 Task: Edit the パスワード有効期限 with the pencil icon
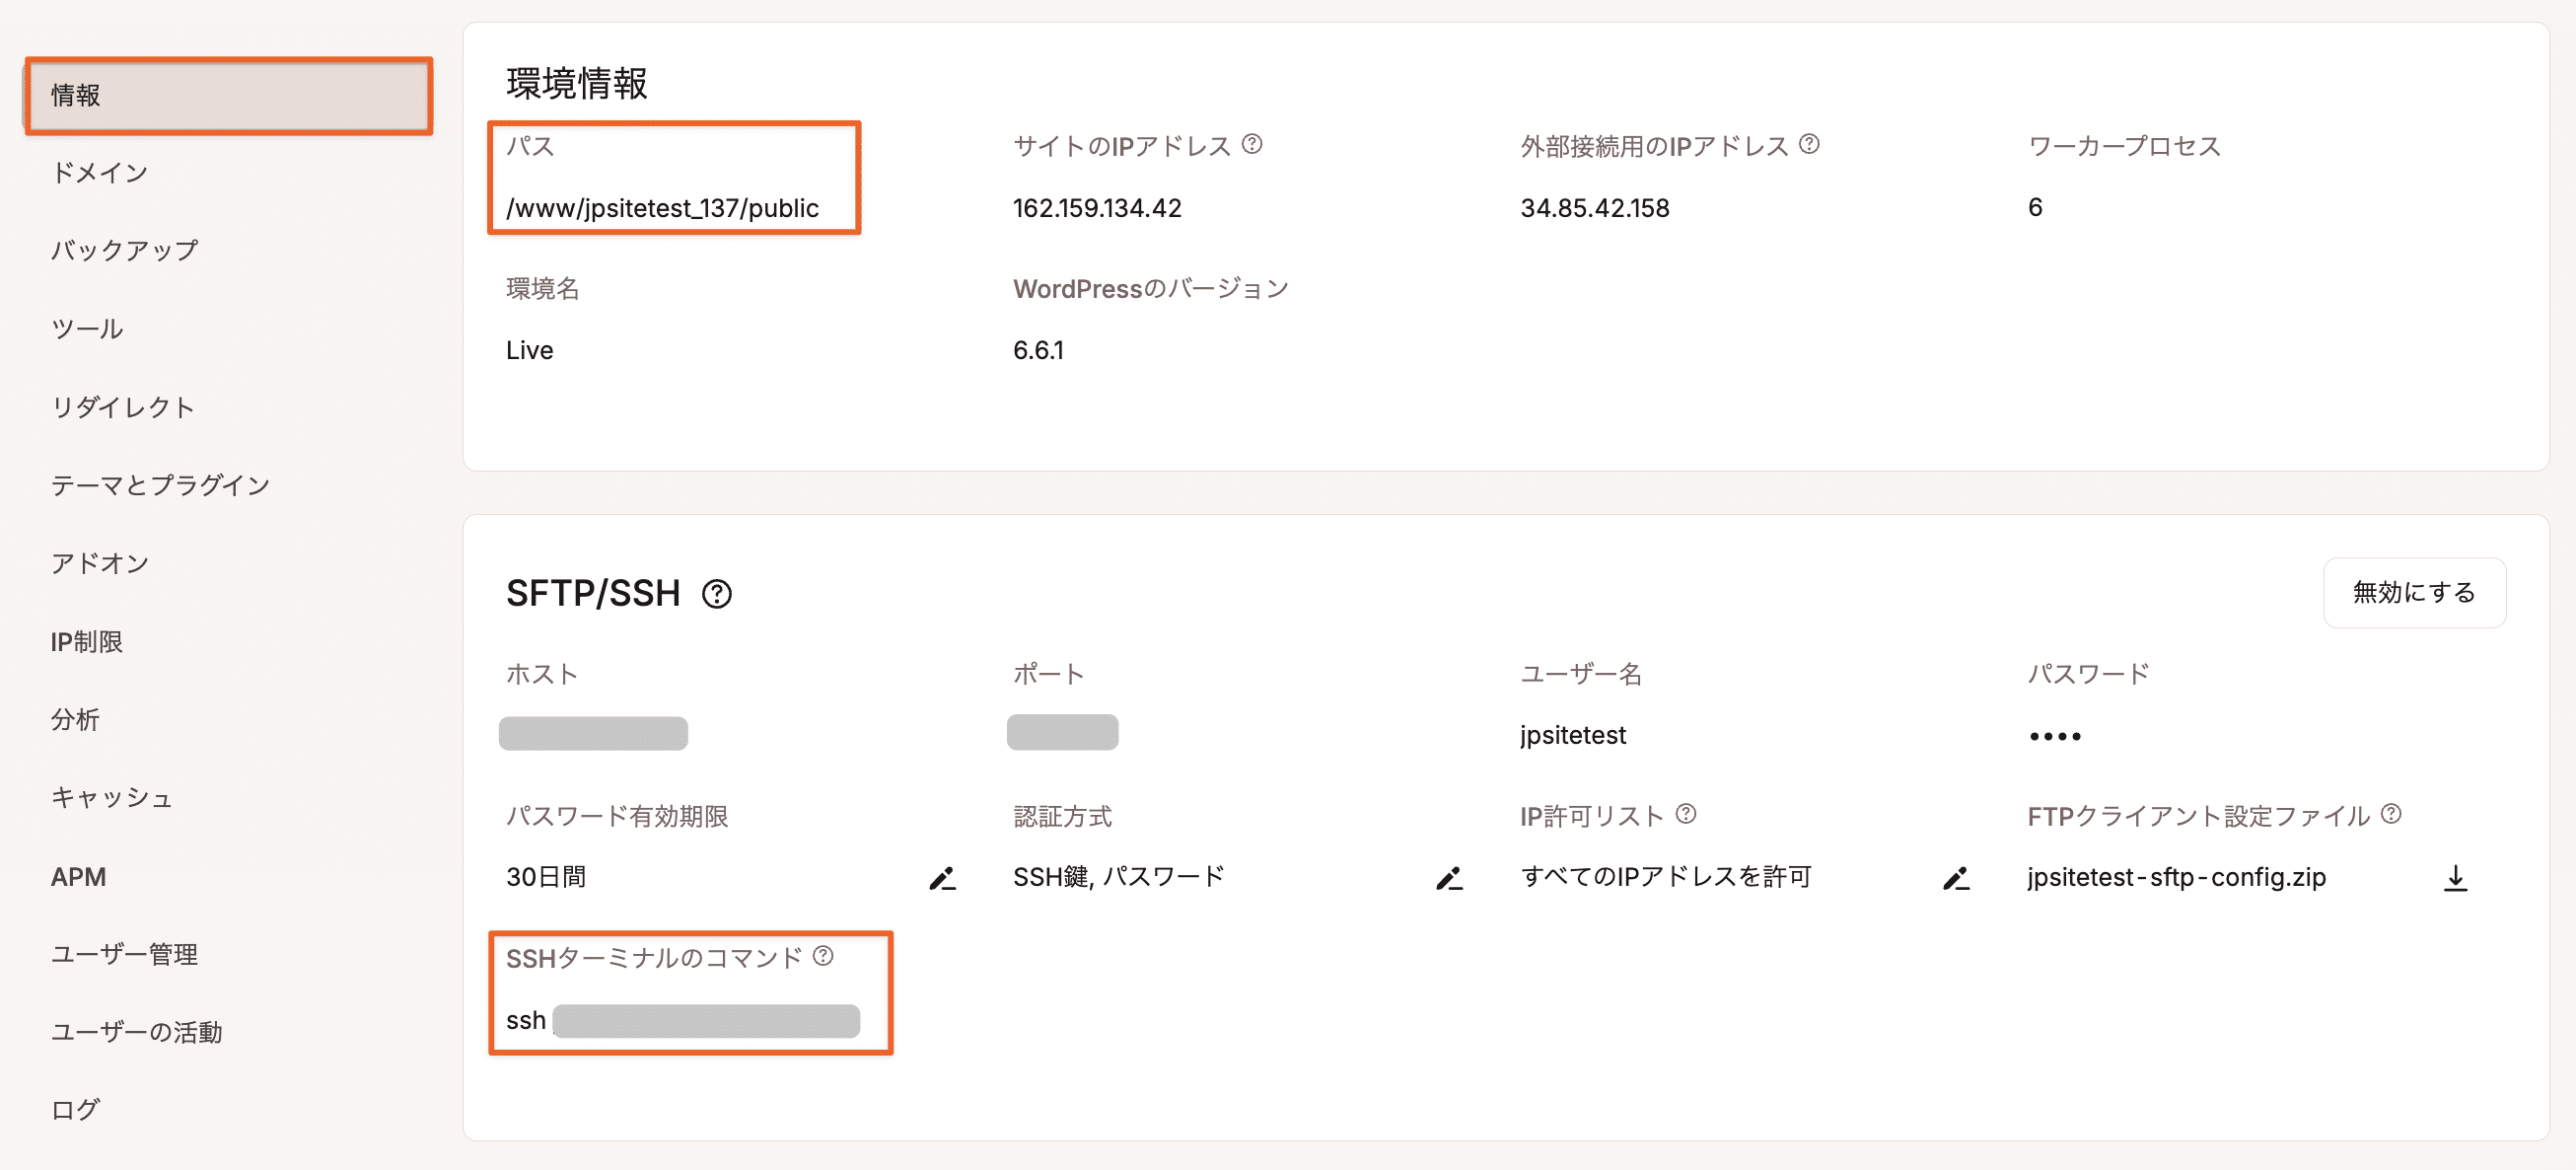(x=943, y=879)
